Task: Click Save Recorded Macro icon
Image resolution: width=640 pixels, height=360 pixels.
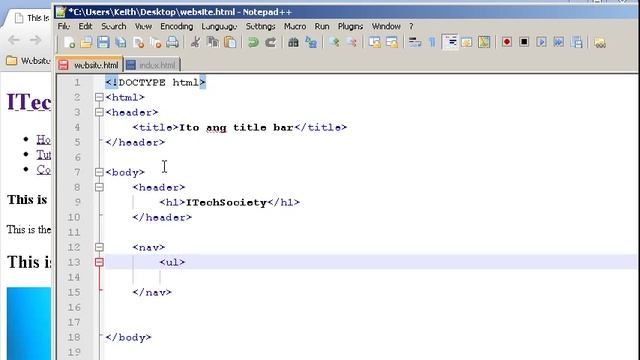Action: tap(577, 42)
